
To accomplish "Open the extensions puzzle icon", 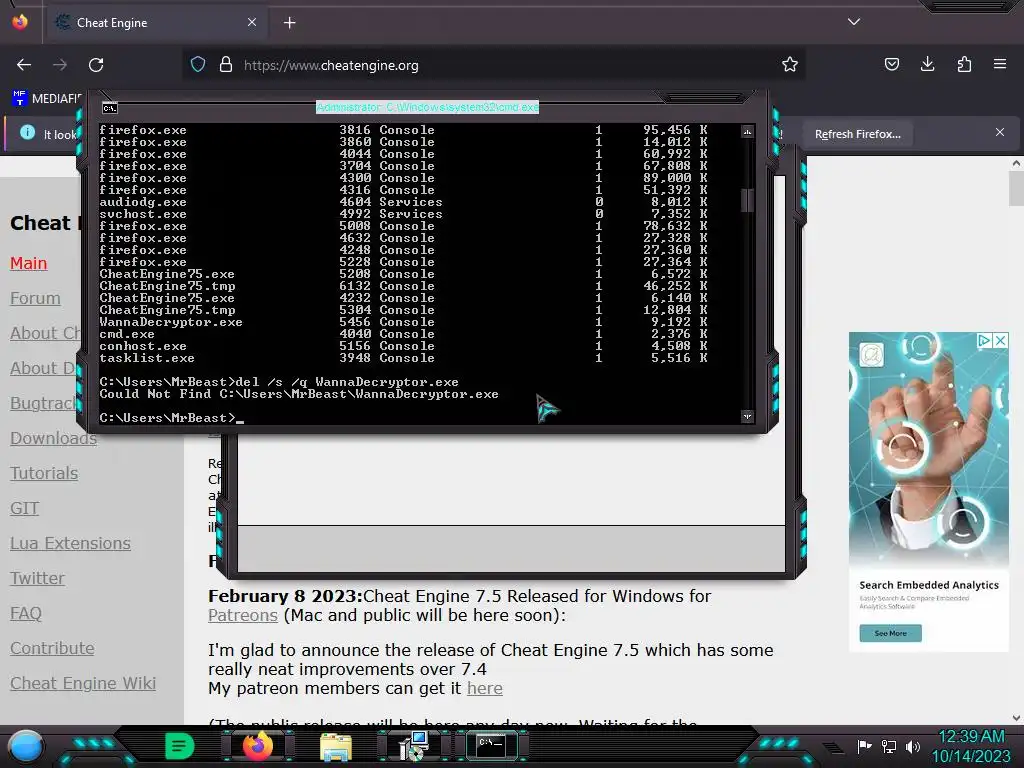I will (x=964, y=65).
